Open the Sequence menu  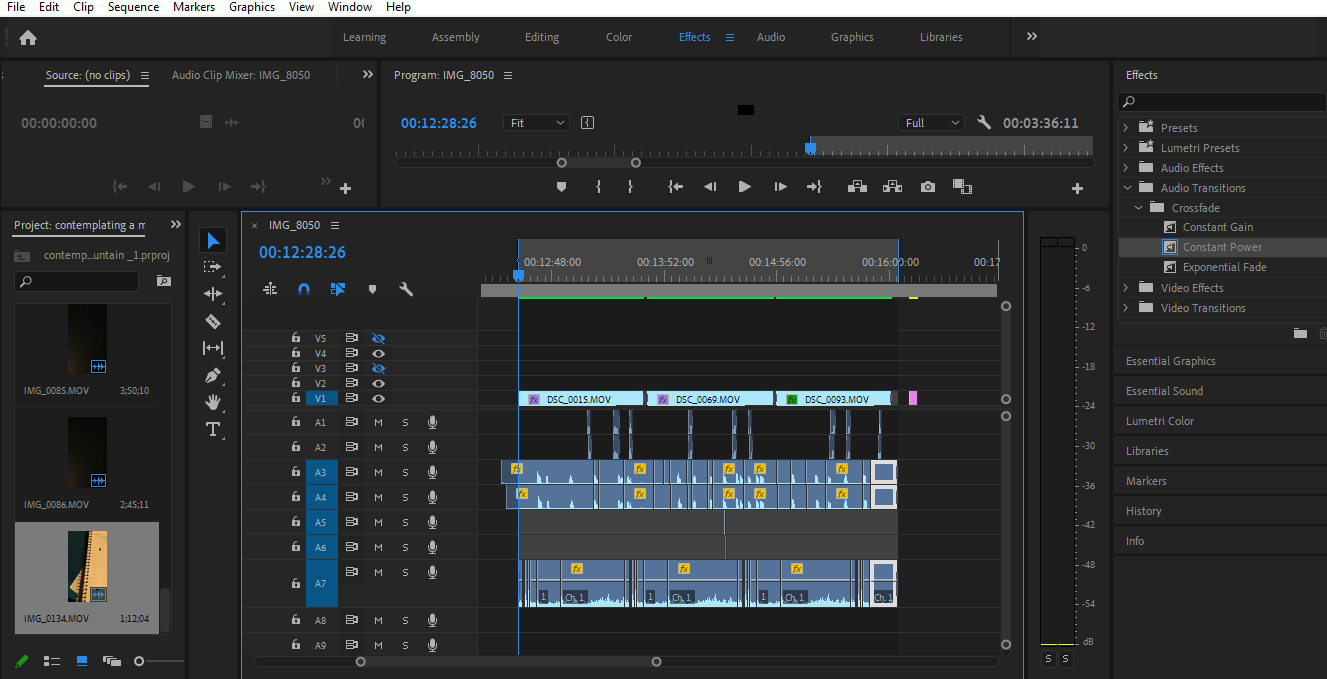[133, 7]
